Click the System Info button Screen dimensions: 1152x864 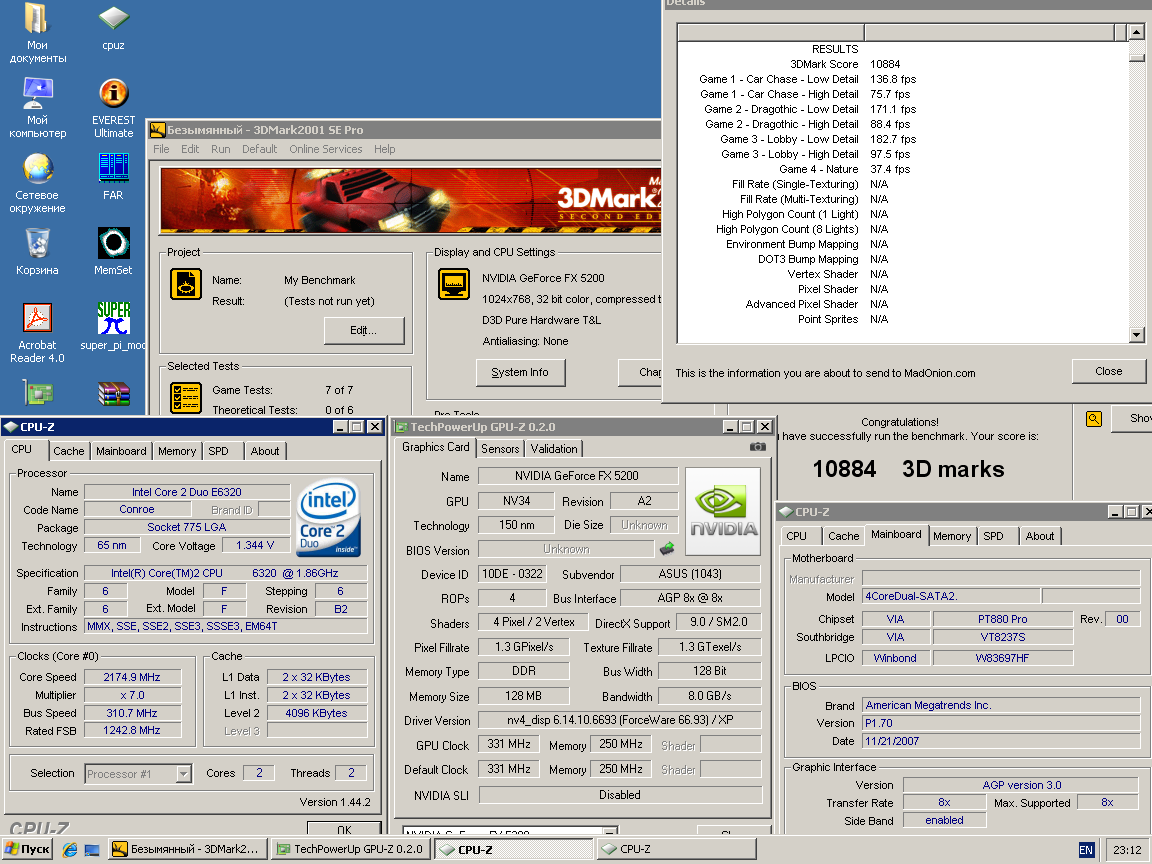[520, 372]
